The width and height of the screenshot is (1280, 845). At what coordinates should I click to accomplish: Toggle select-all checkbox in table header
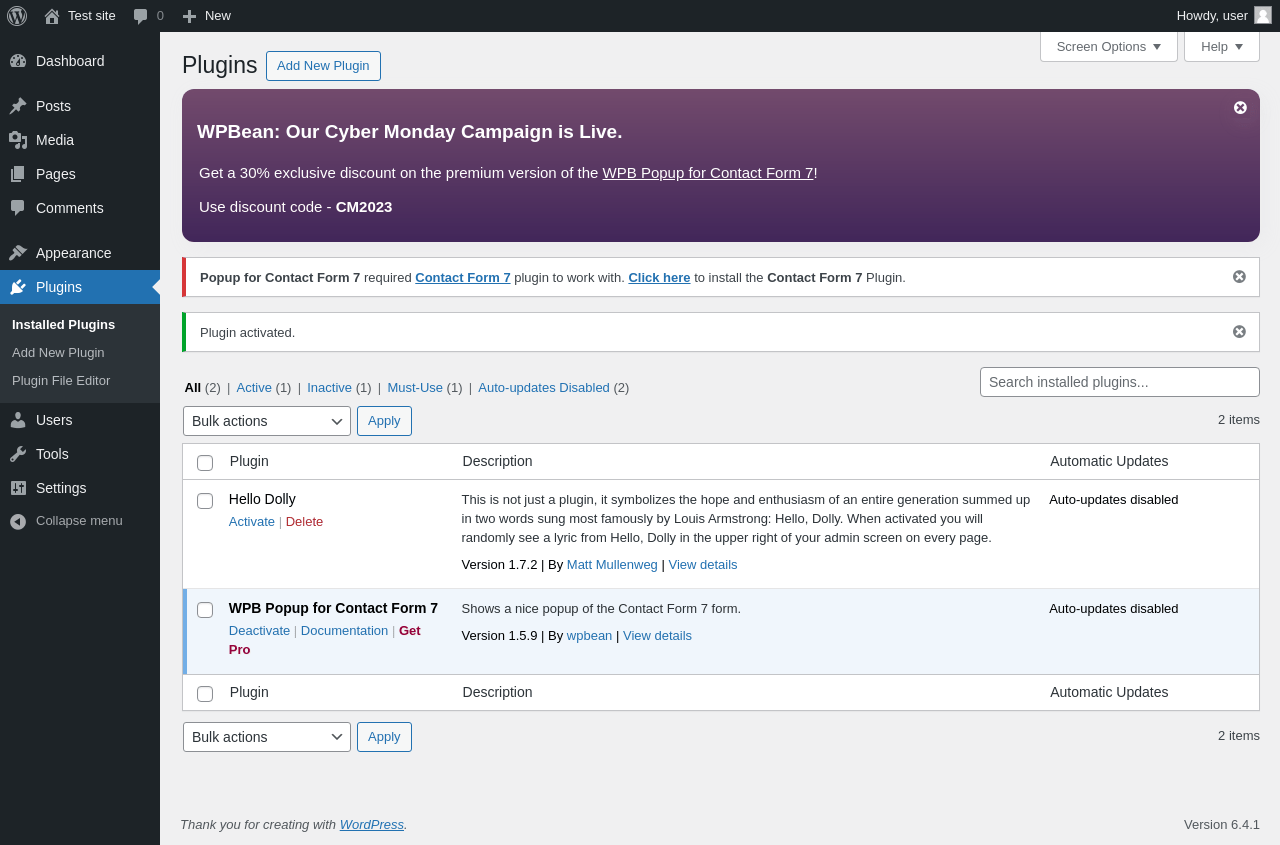click(x=205, y=463)
